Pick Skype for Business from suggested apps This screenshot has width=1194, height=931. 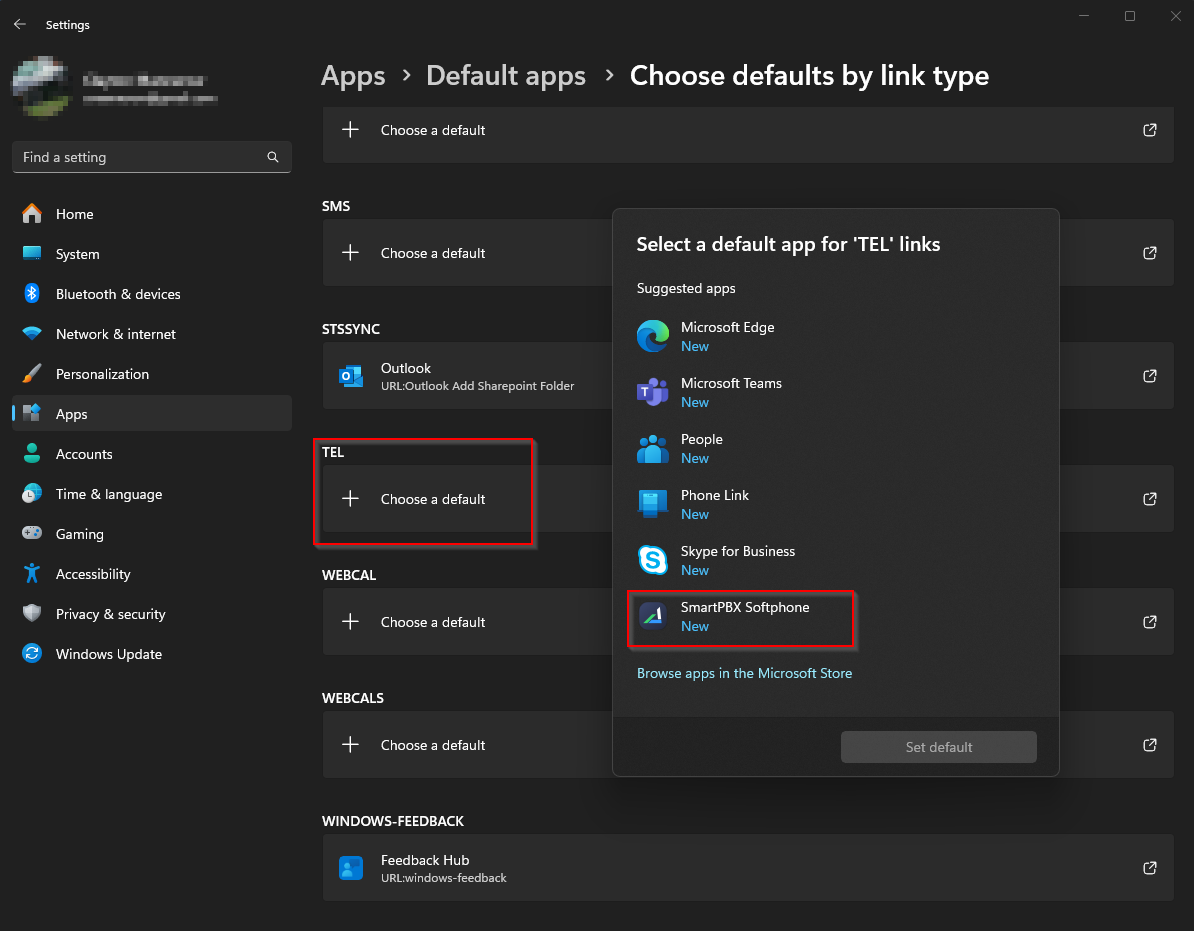point(835,560)
